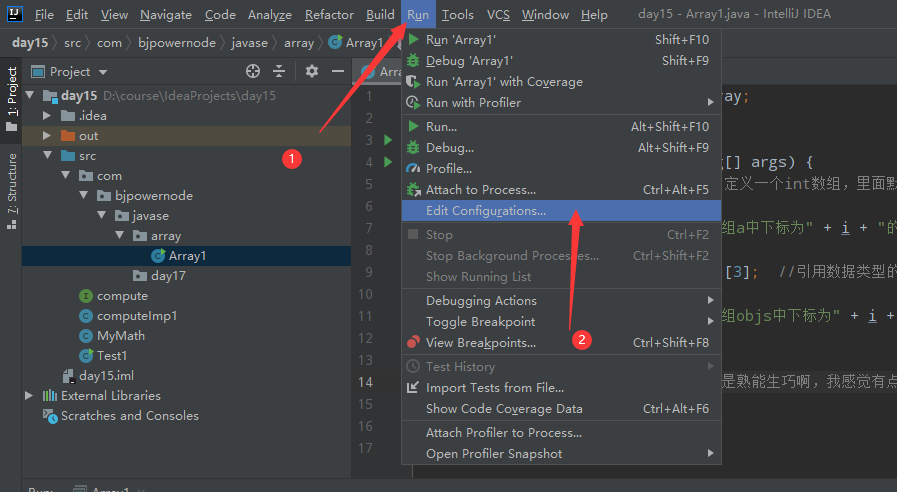897x492 pixels.
Task: Select Attach Profiler to Process...
Action: tap(561, 433)
